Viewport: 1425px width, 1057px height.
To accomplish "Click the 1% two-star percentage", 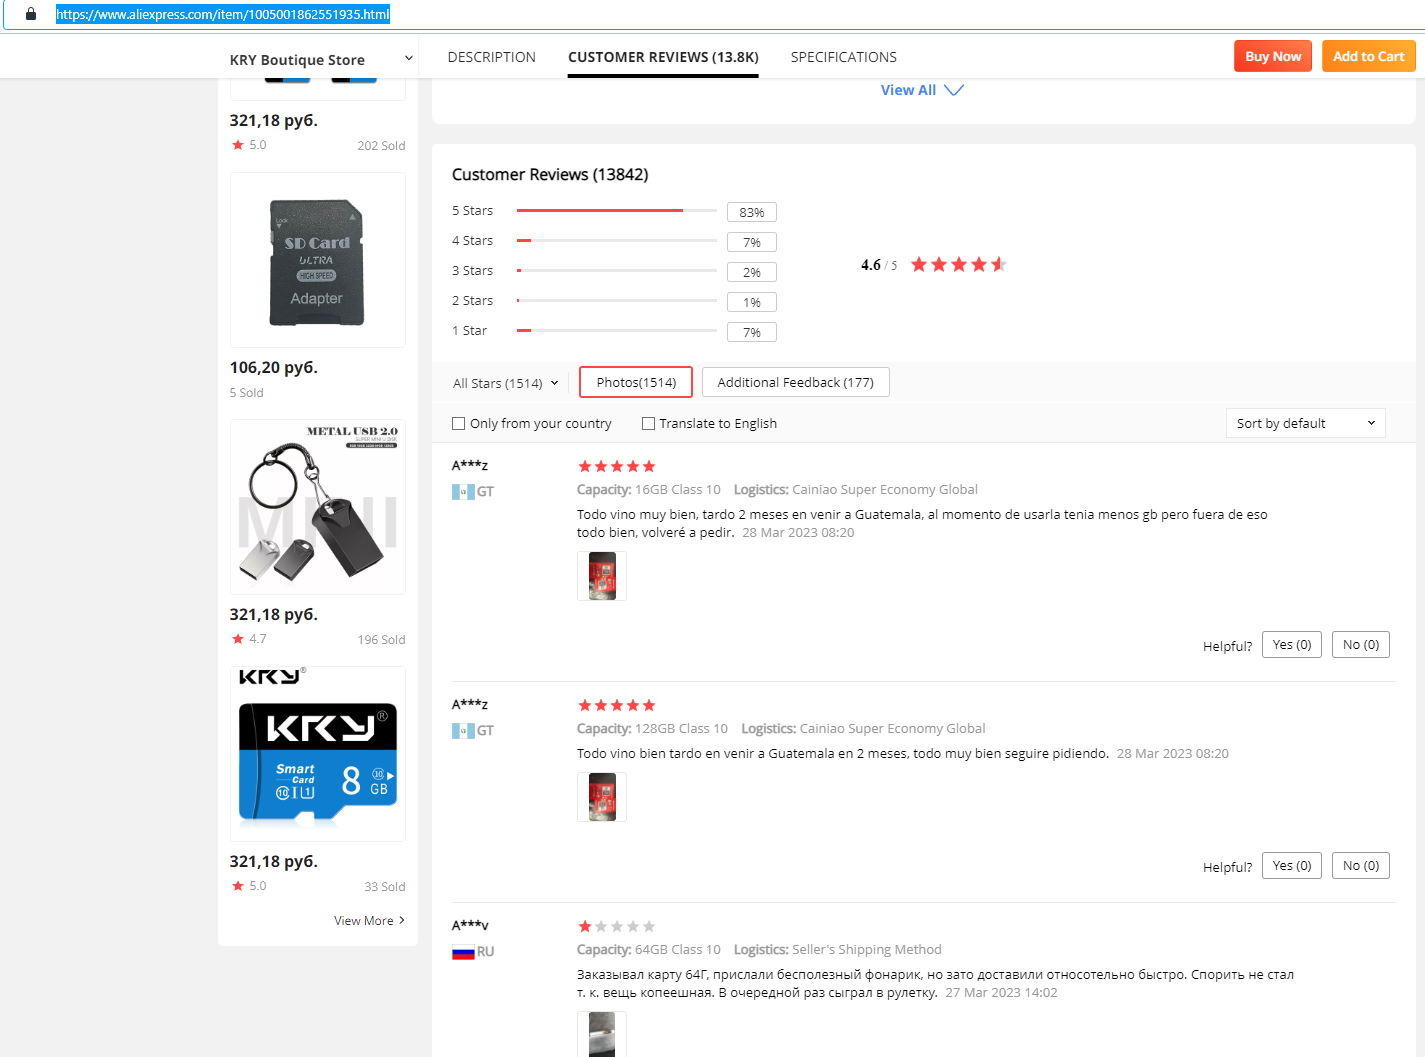I will click(x=752, y=302).
